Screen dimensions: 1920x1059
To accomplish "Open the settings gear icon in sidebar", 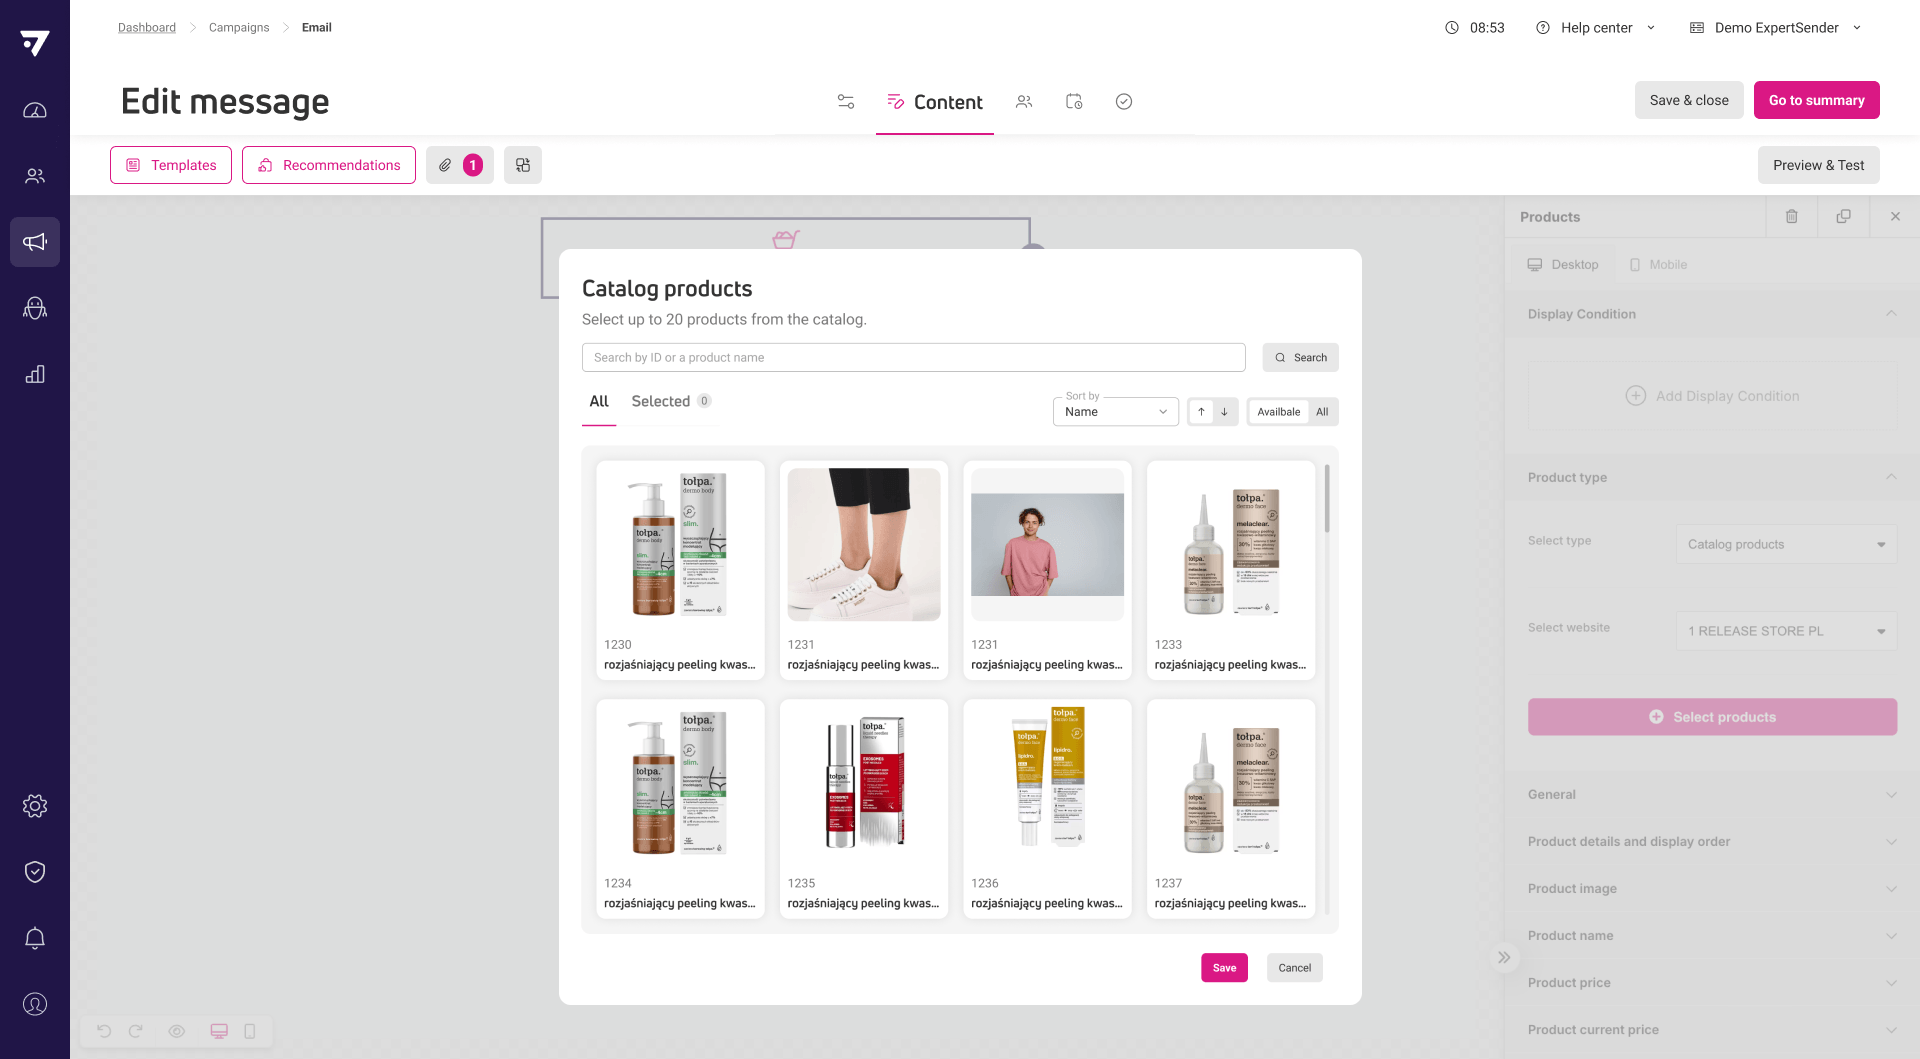I will (x=35, y=806).
